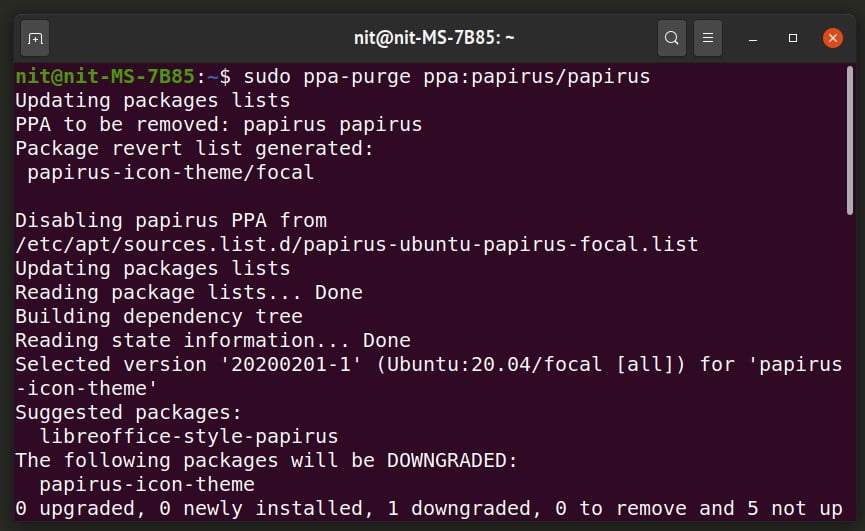This screenshot has height=531, width=865.
Task: Click 'The following packages will be DOWNGRADED:'
Action: [x=266, y=460]
